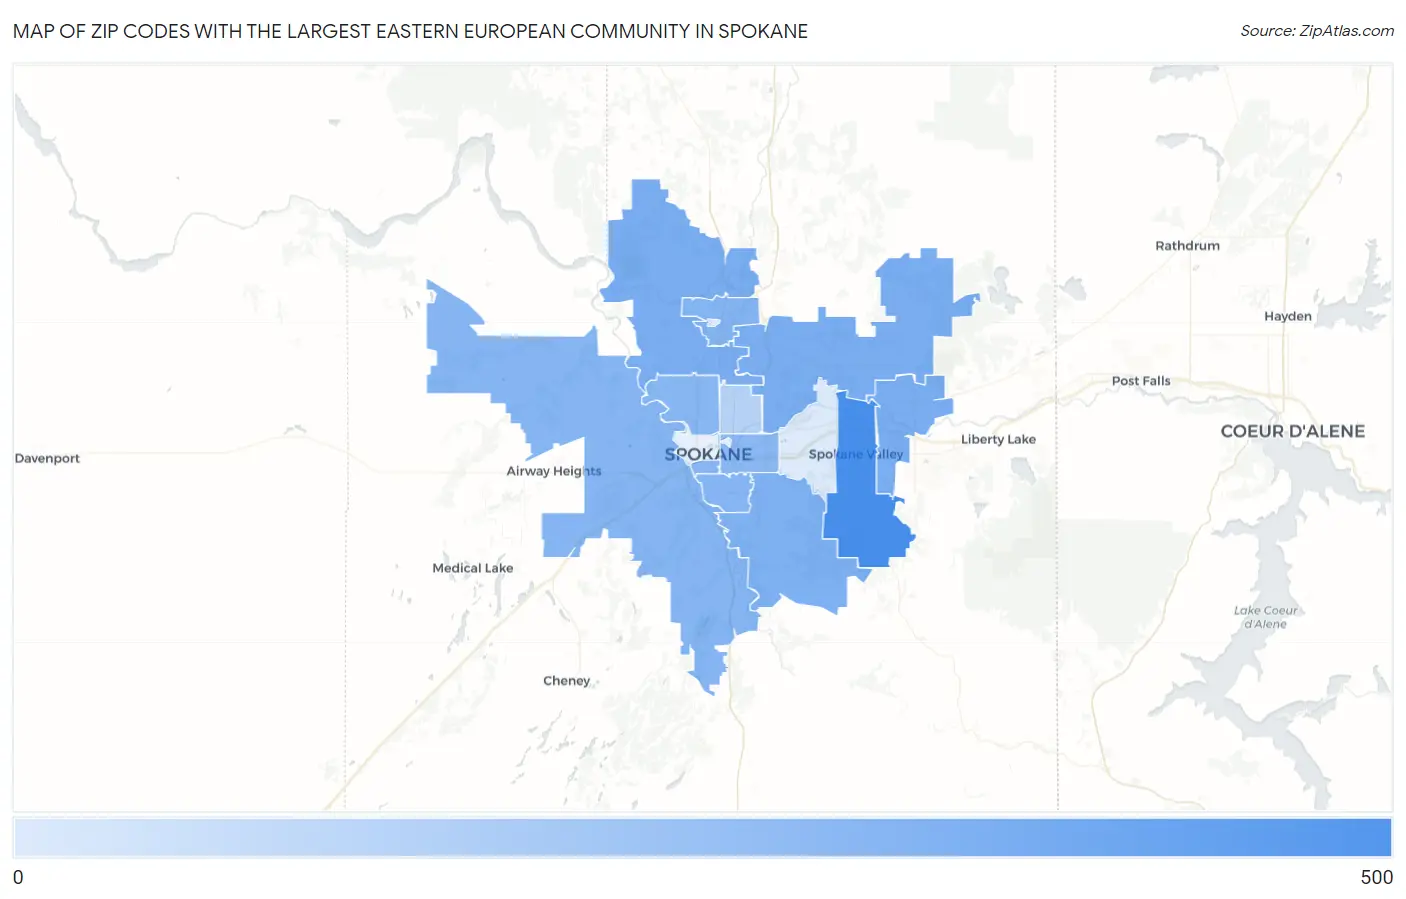Viewport: 1406px width, 899px height.
Task: Click the Source: ZipAtlas.com credit
Action: click(x=1317, y=31)
